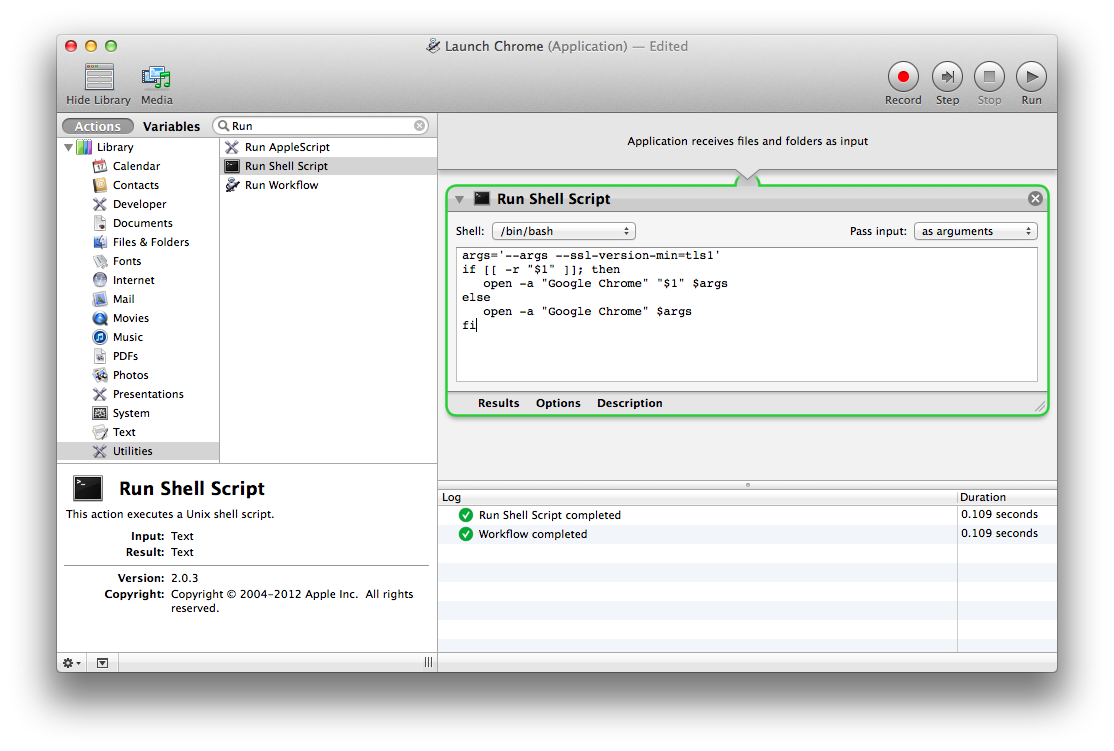Select the Developer category

pos(139,205)
